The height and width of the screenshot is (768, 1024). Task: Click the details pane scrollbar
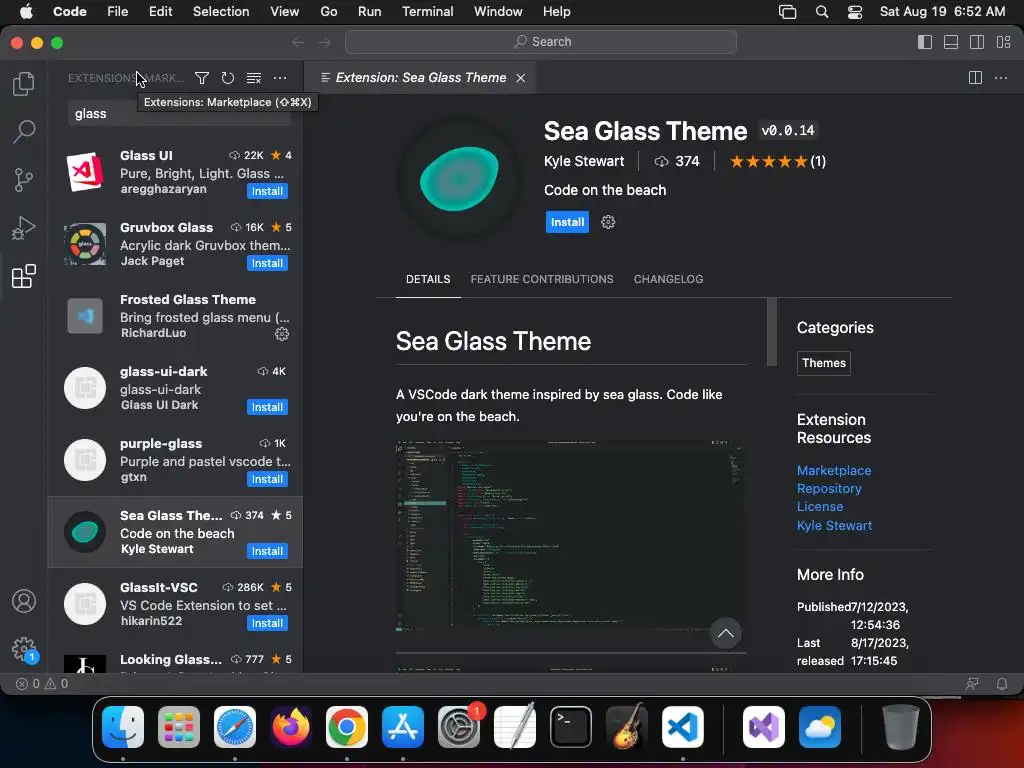pos(772,332)
